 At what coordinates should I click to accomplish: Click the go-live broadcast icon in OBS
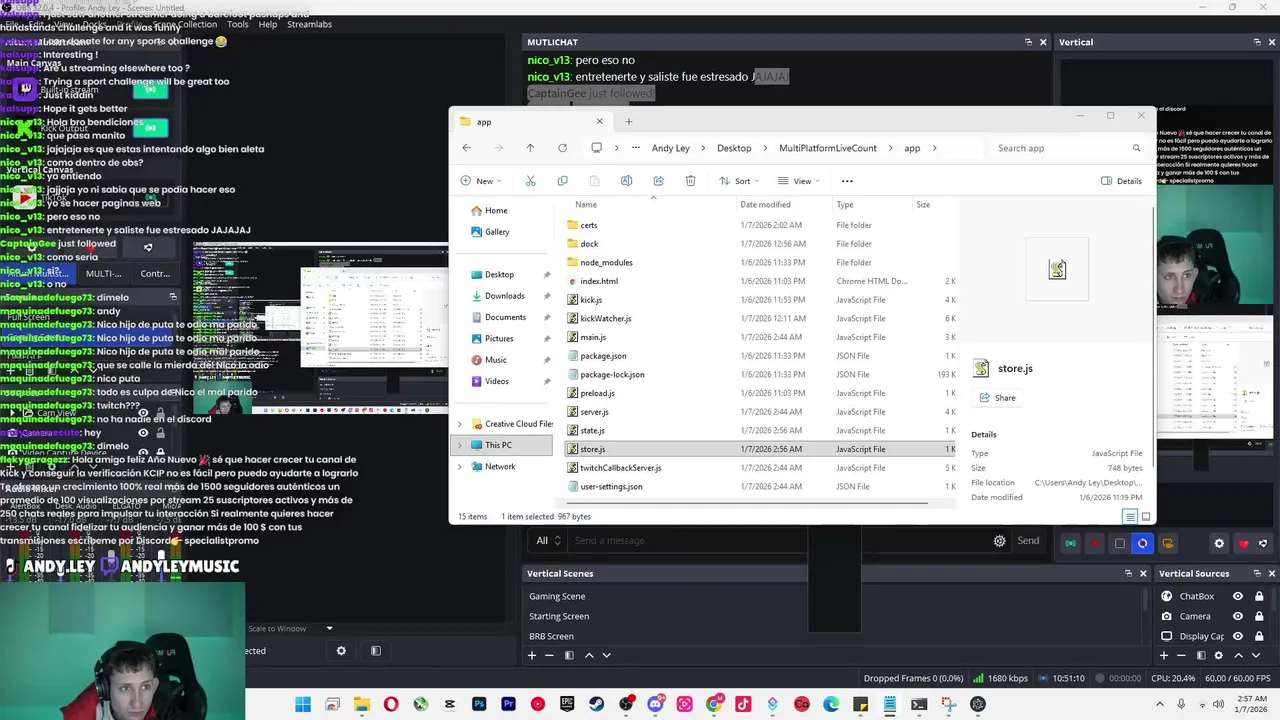pyautogui.click(x=1070, y=544)
